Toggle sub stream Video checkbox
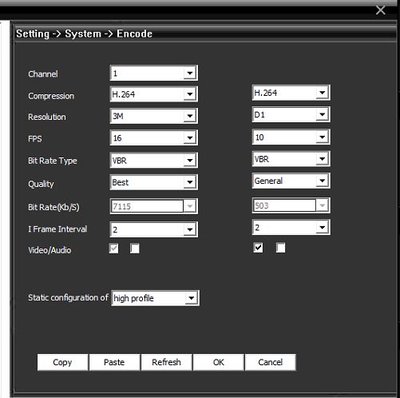 [x=258, y=248]
